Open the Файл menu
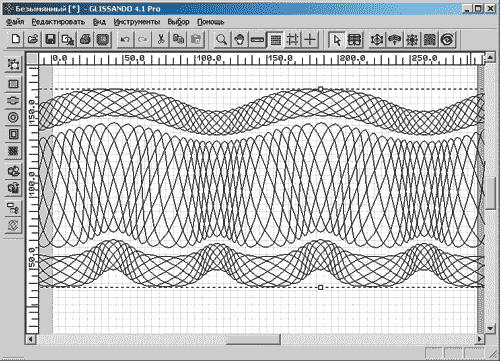 (15, 22)
